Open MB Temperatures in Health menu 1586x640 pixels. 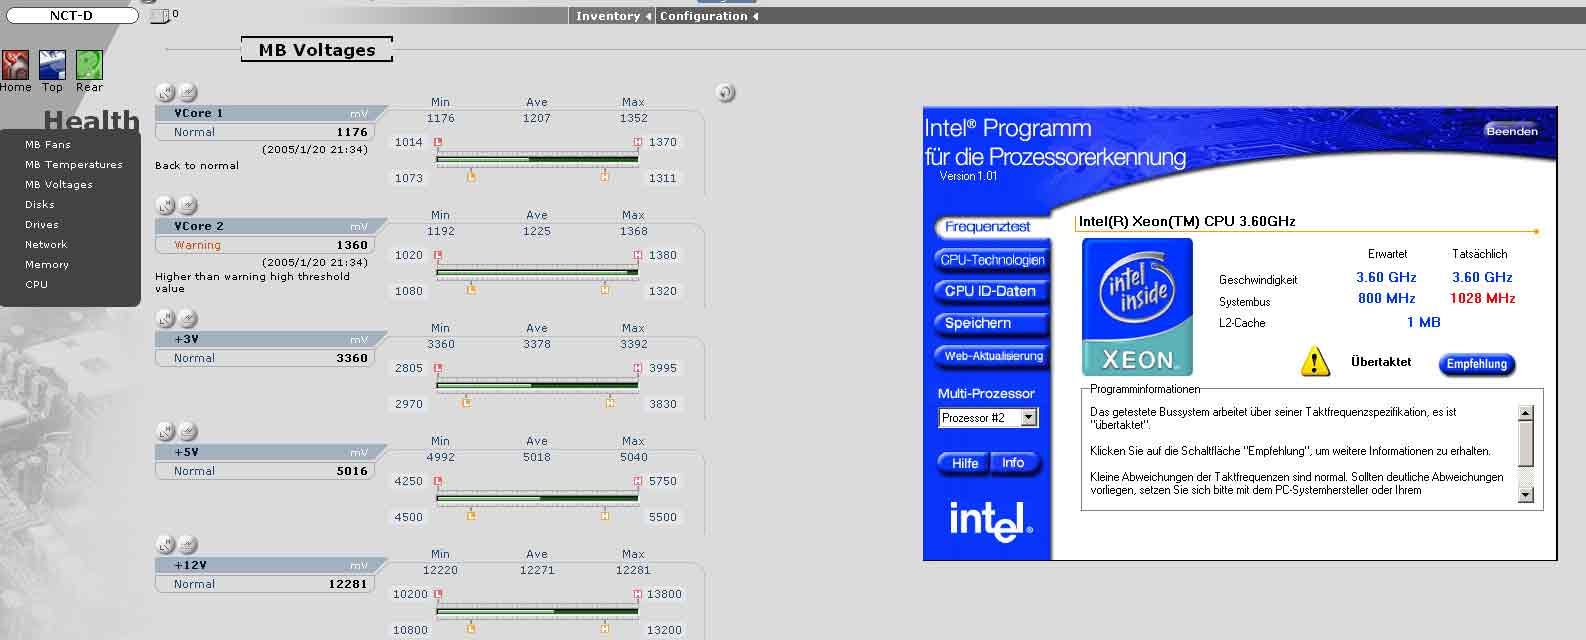click(x=74, y=165)
